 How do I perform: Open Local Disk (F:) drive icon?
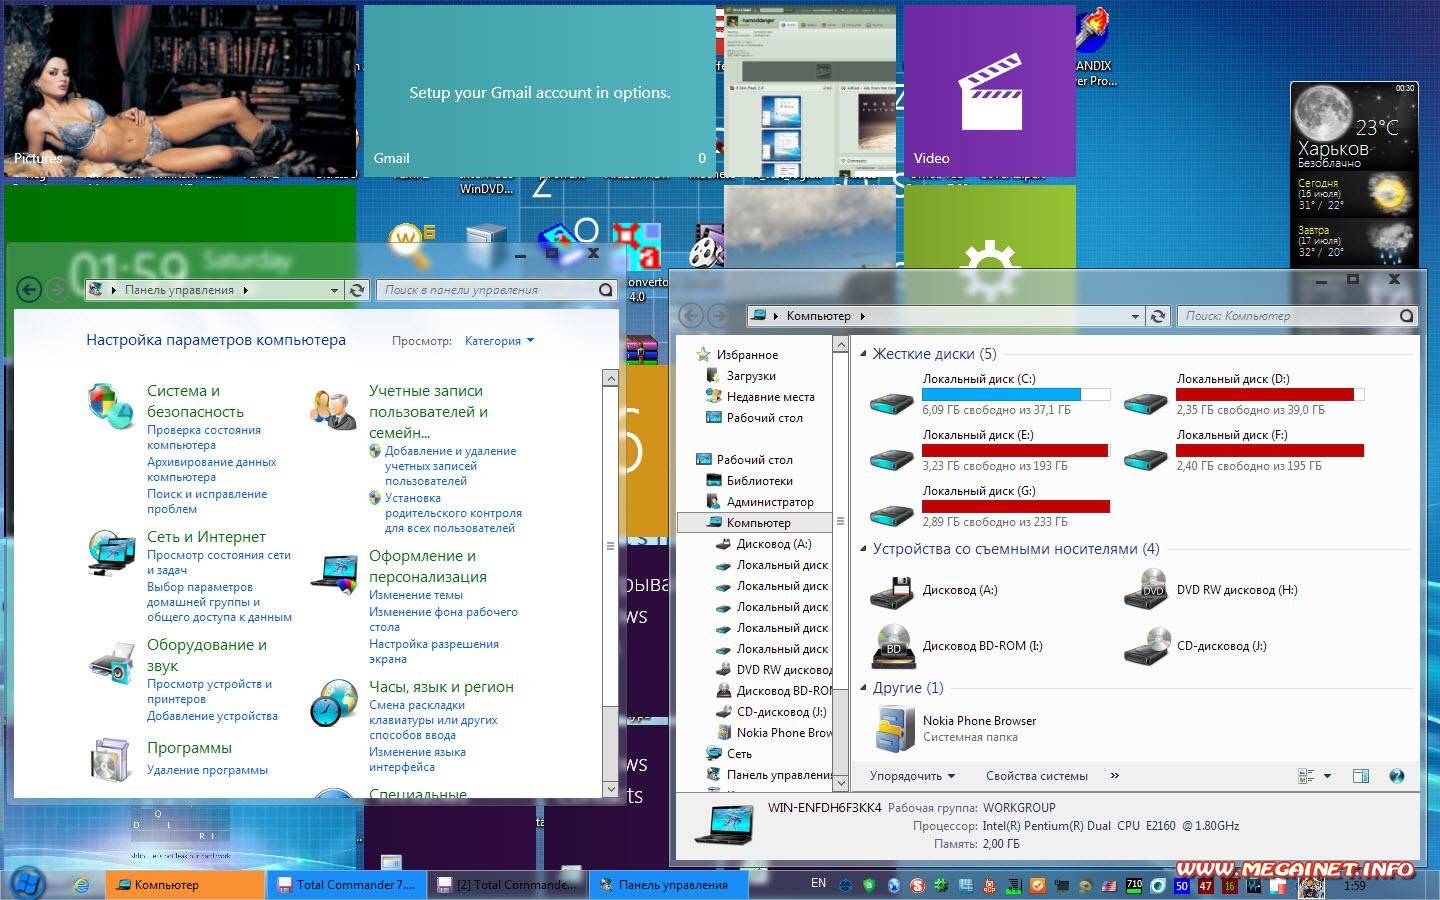point(1146,460)
